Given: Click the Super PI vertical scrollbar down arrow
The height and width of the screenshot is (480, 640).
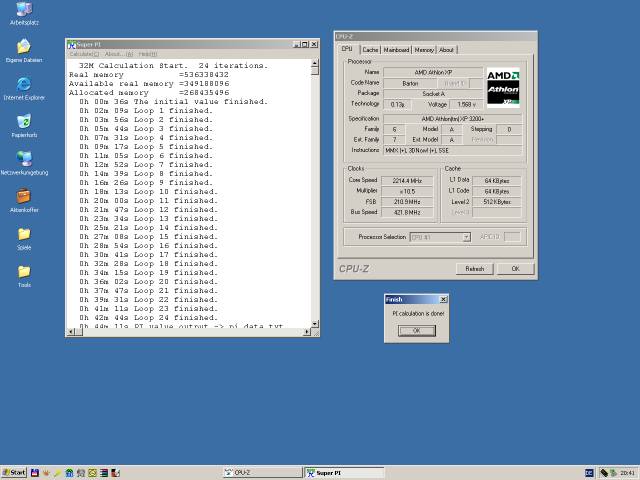Looking at the screenshot, I should pos(315,324).
